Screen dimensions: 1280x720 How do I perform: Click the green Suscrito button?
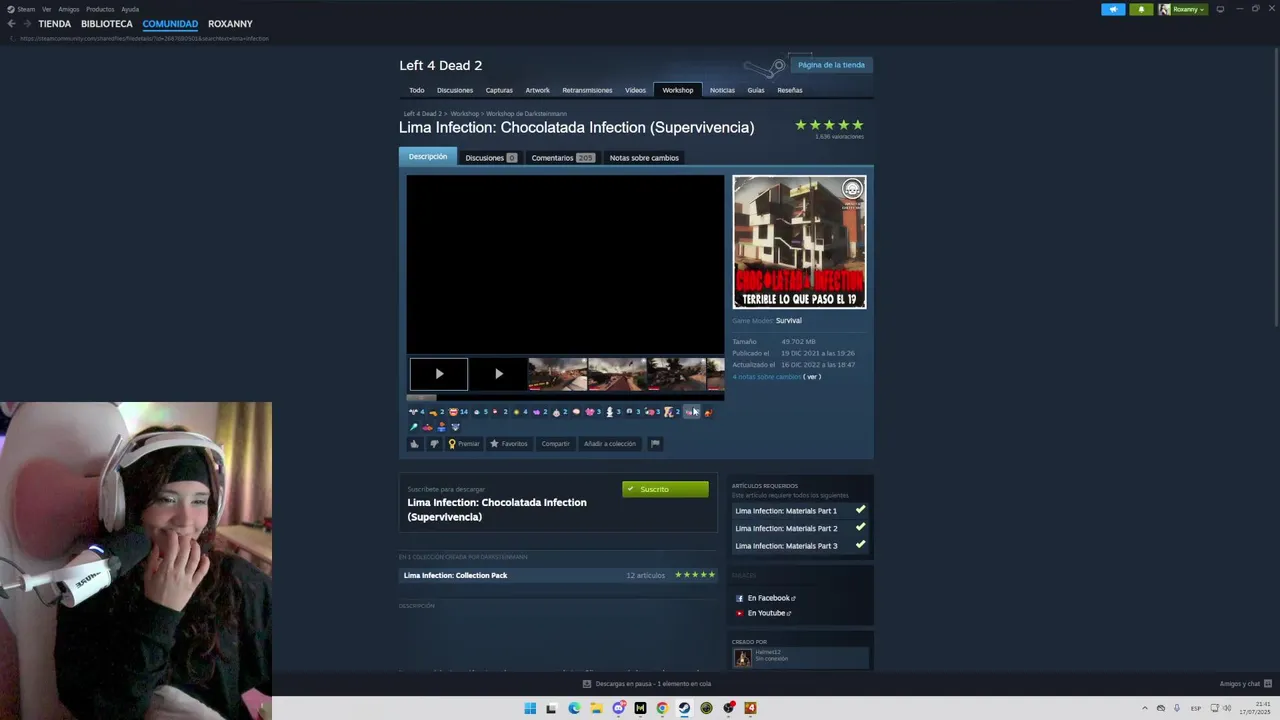(x=665, y=489)
